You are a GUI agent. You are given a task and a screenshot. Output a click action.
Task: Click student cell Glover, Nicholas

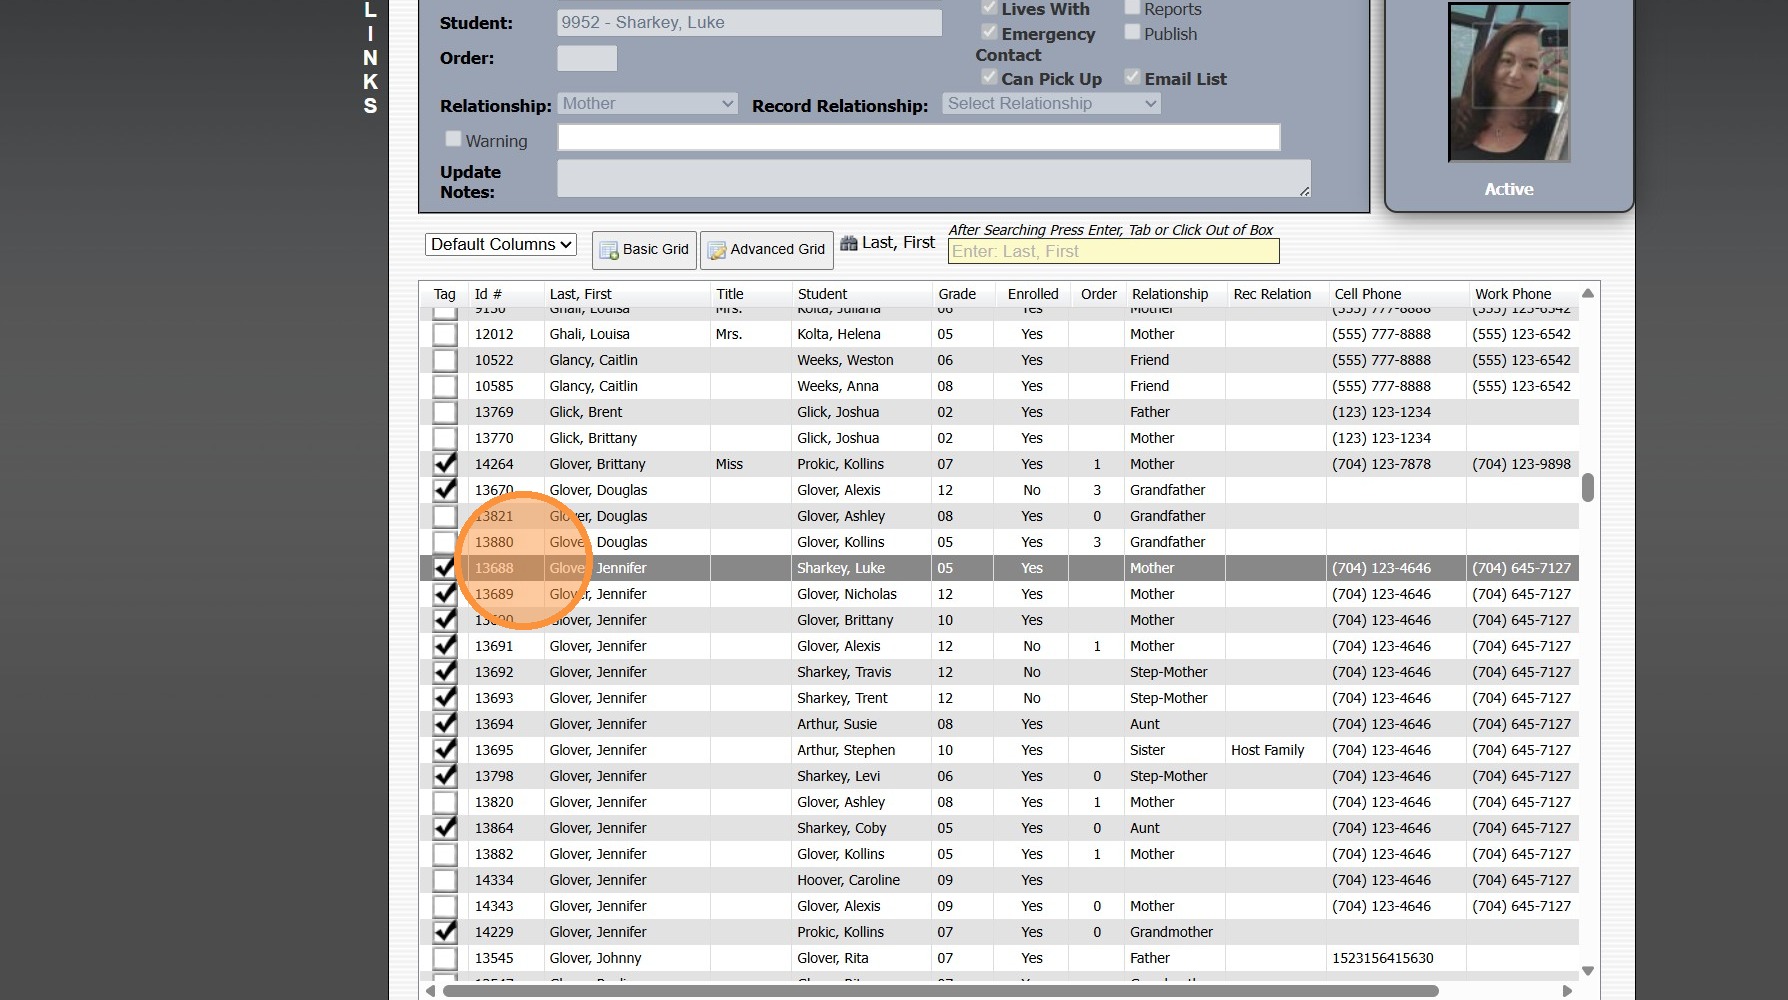point(847,594)
